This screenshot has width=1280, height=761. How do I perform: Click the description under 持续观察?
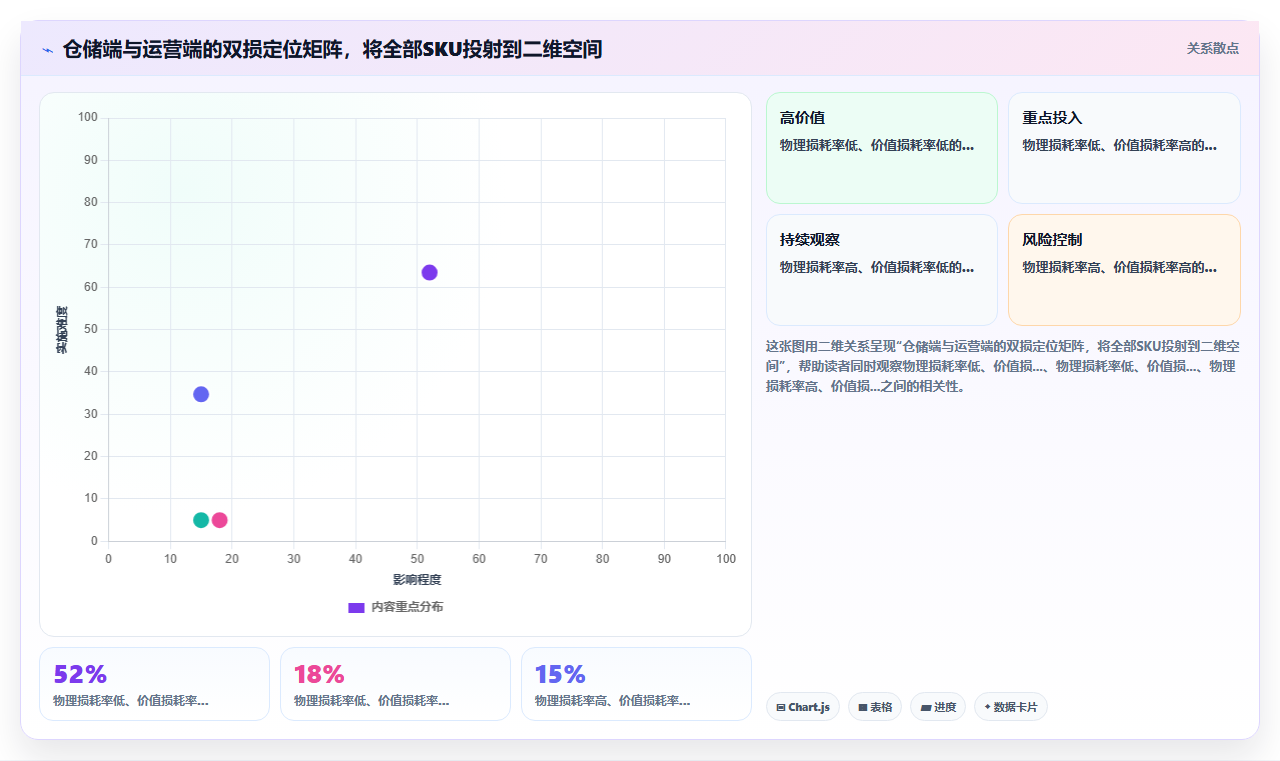point(877,267)
